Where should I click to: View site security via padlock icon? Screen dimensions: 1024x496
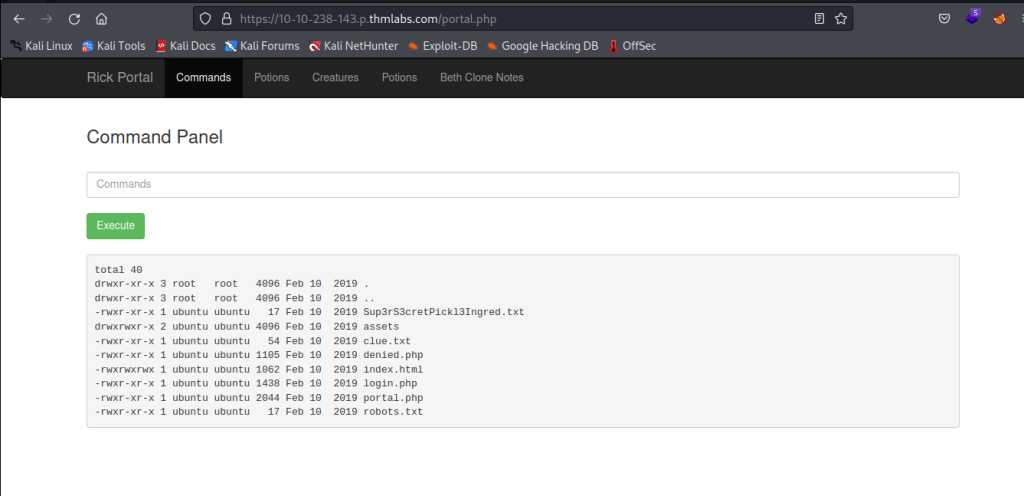[226, 18]
